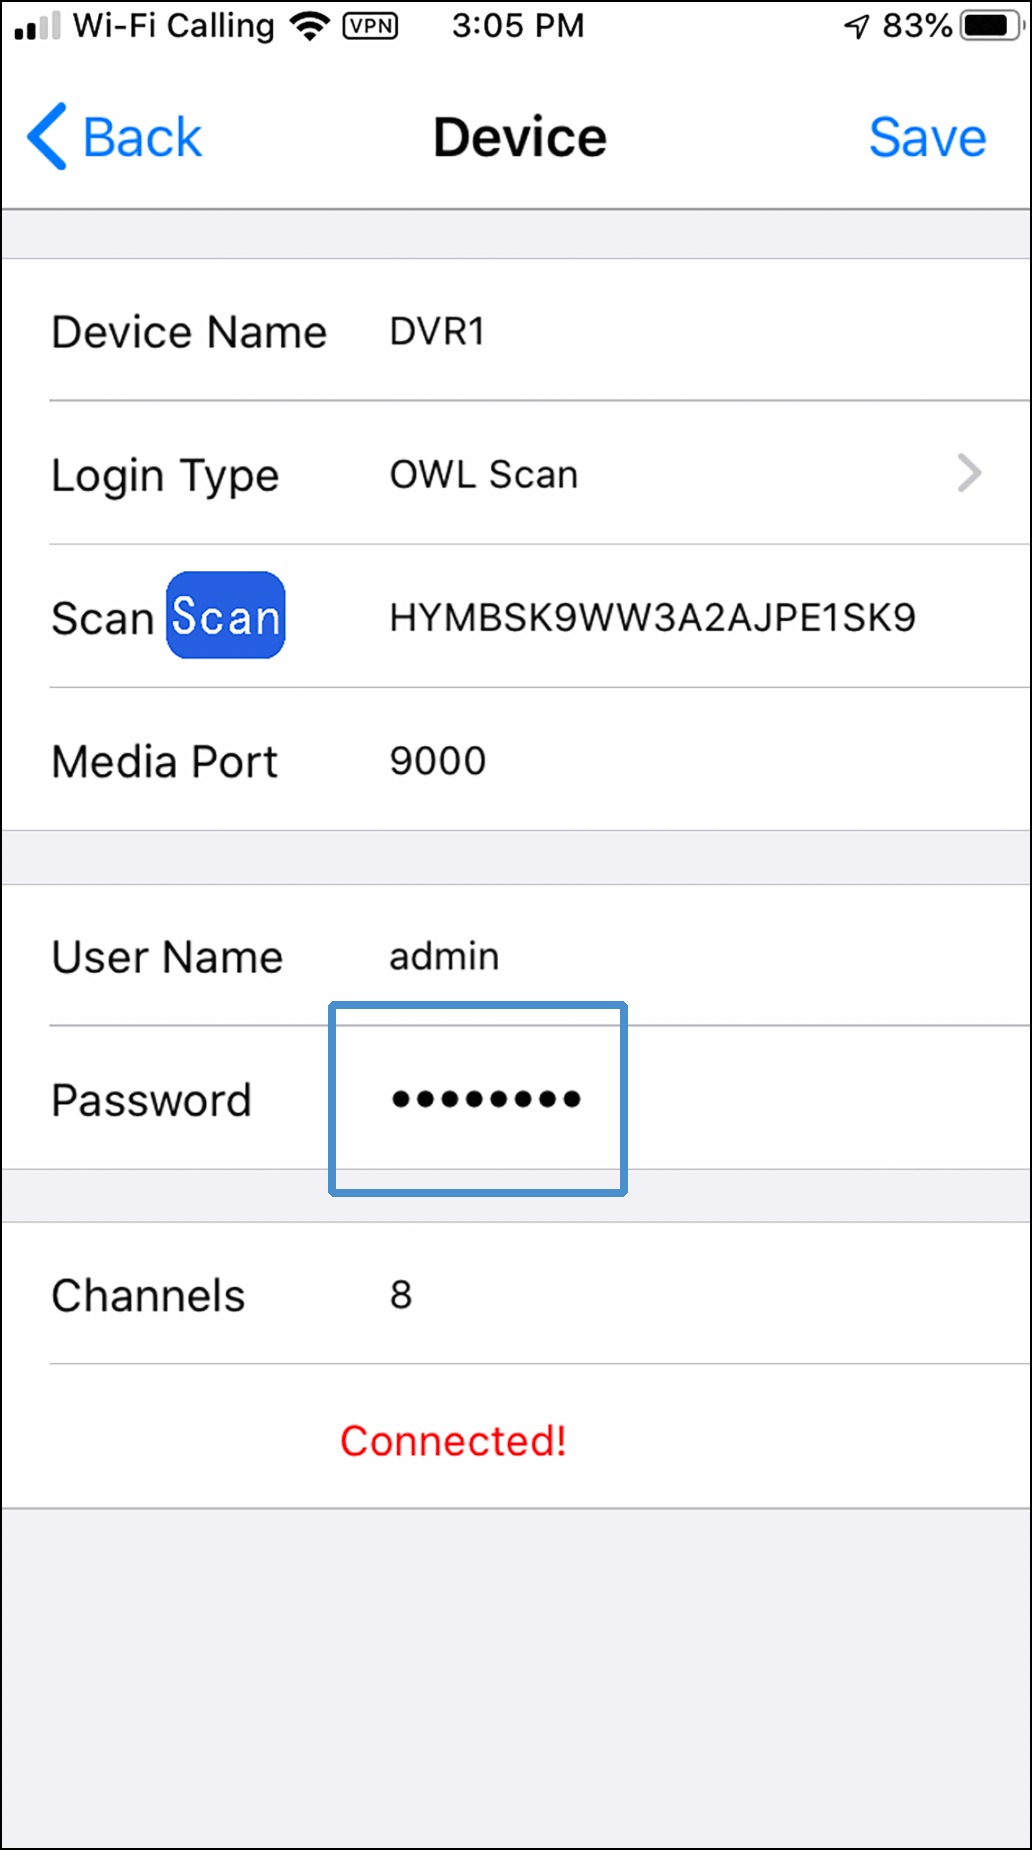1032x1850 pixels.
Task: Tap the red Connected! status text
Action: tap(453, 1441)
